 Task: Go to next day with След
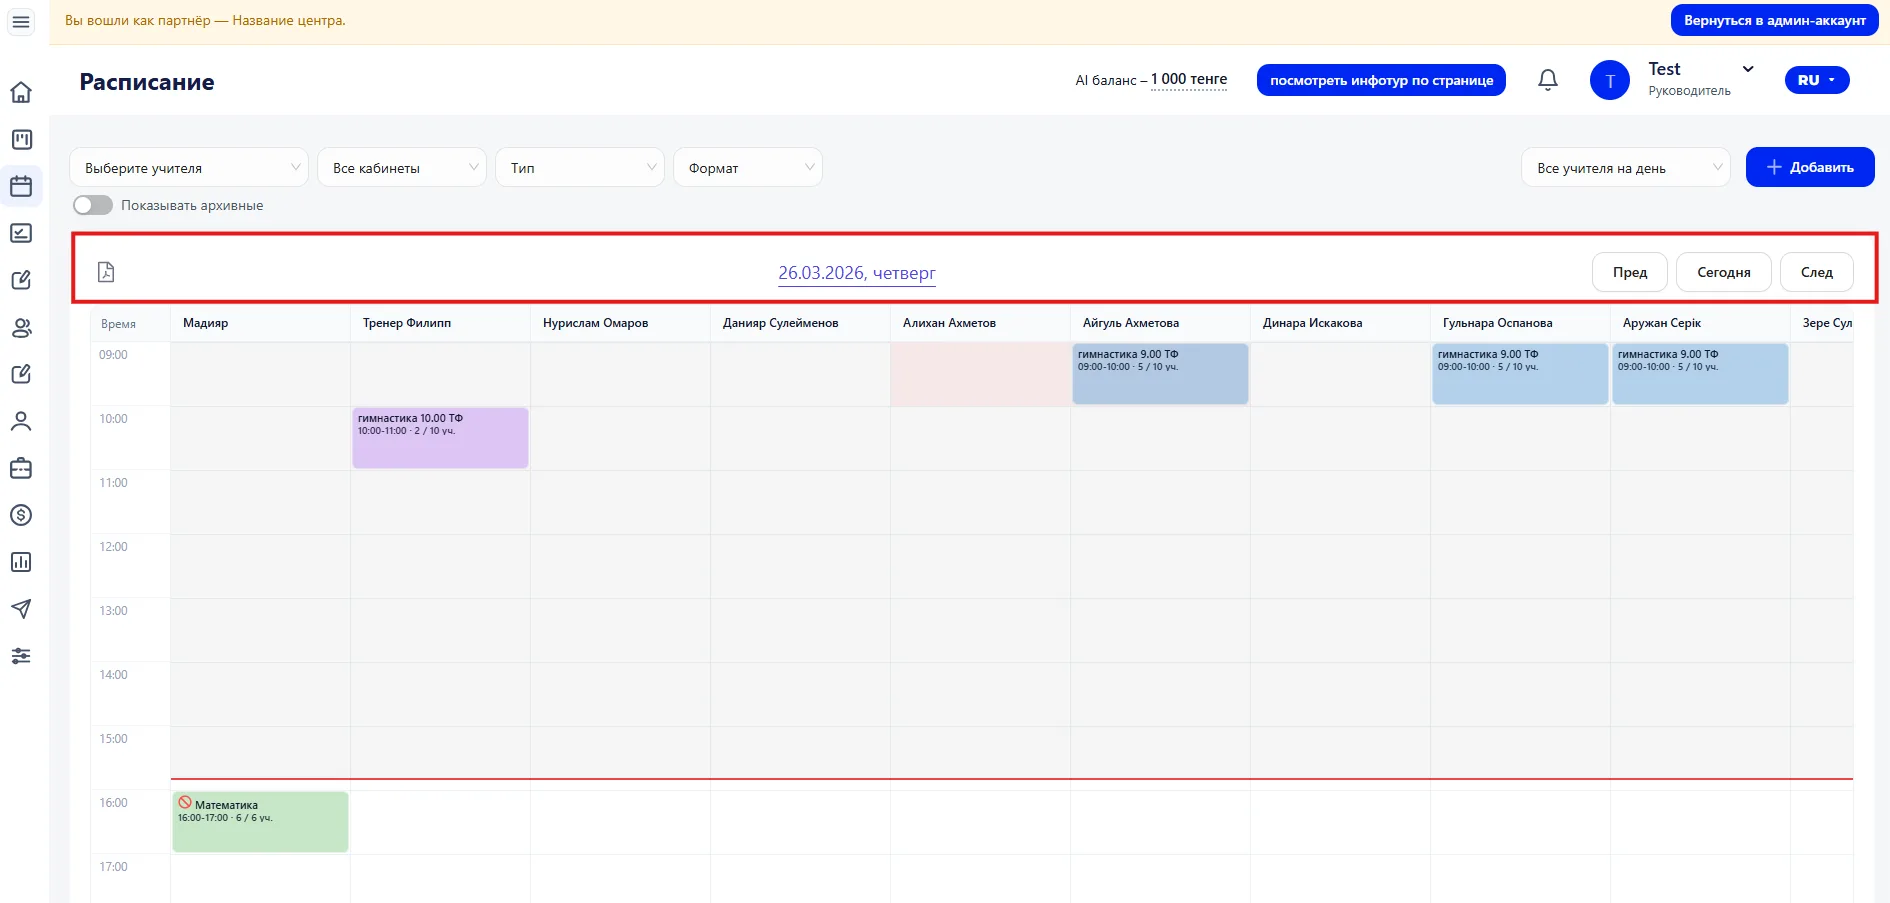pos(1817,272)
